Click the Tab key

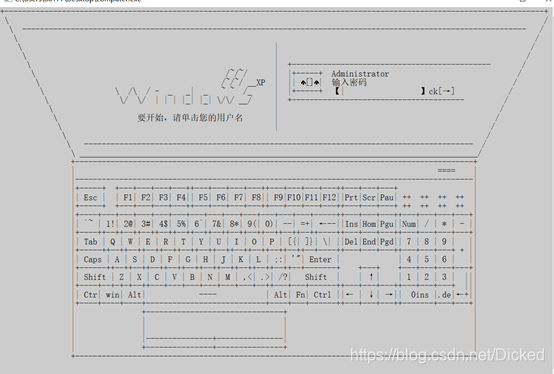pyautogui.click(x=90, y=242)
